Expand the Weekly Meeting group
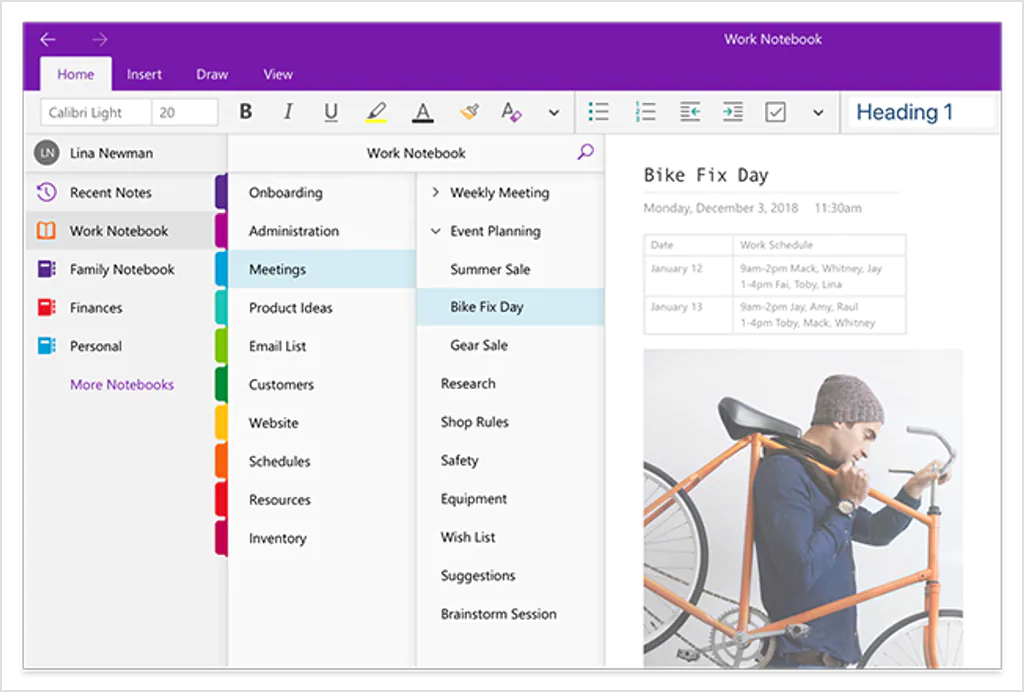 coord(434,192)
